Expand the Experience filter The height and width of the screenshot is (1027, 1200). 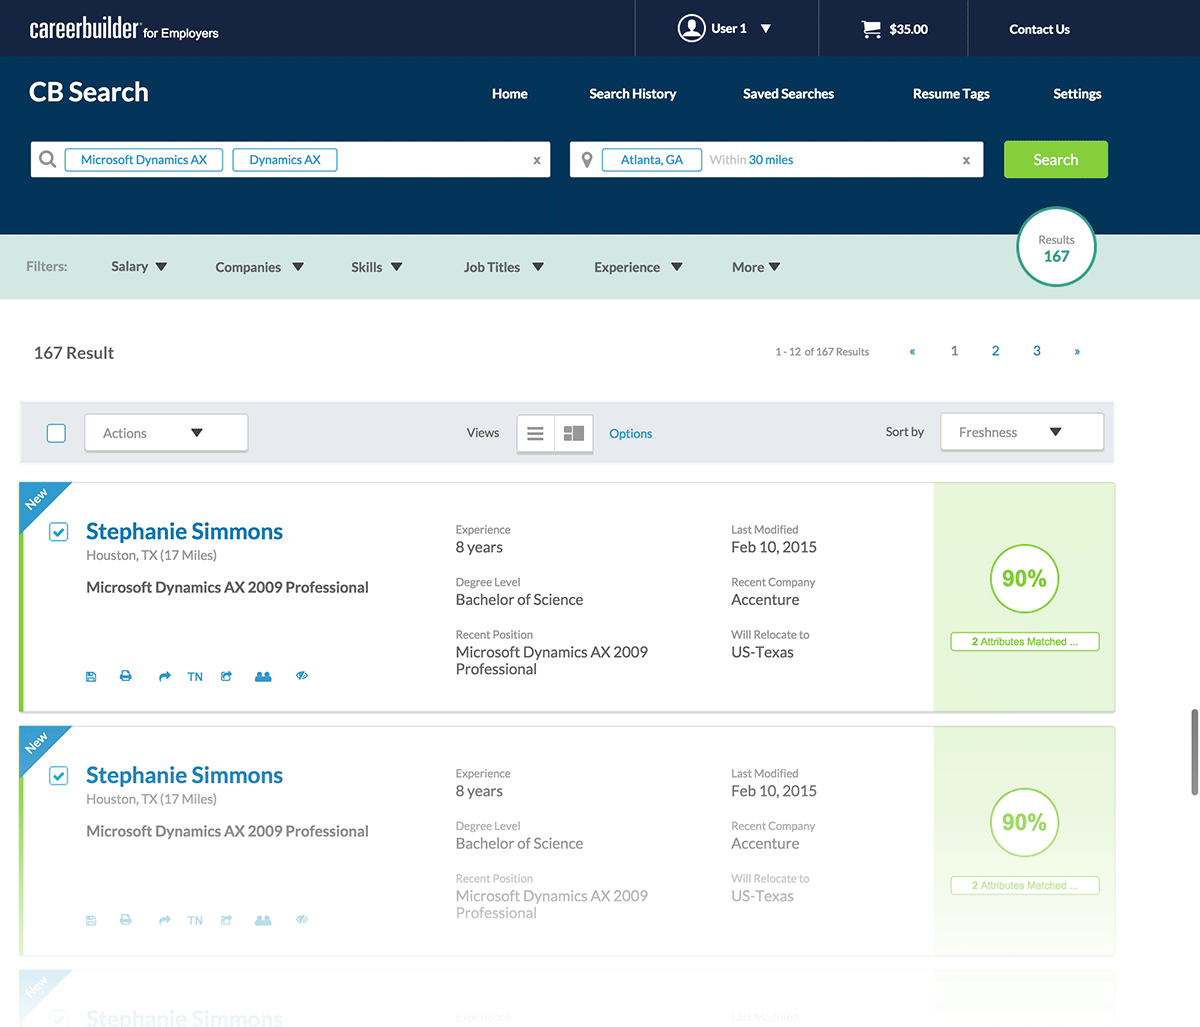[x=638, y=267]
